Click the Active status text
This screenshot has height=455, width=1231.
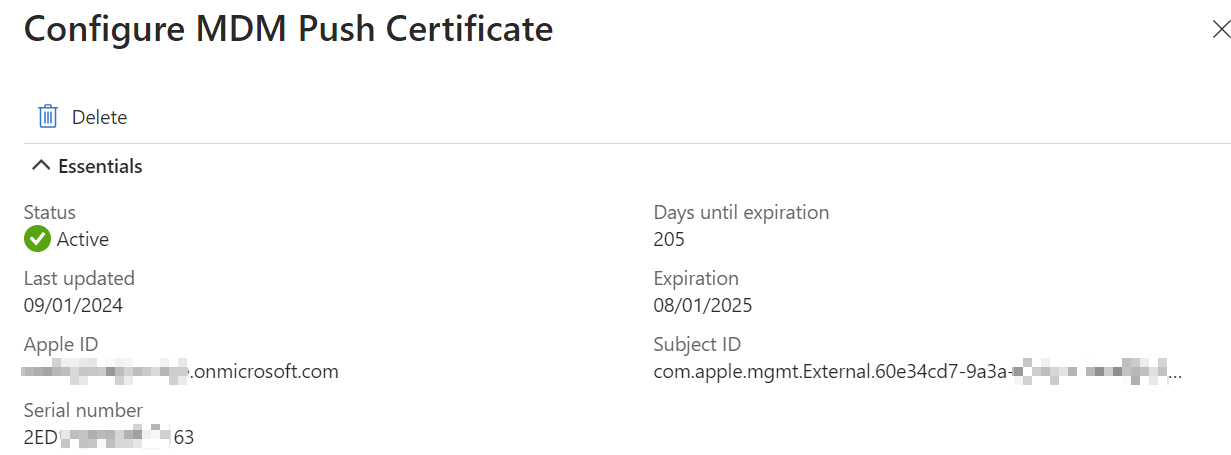tap(83, 239)
